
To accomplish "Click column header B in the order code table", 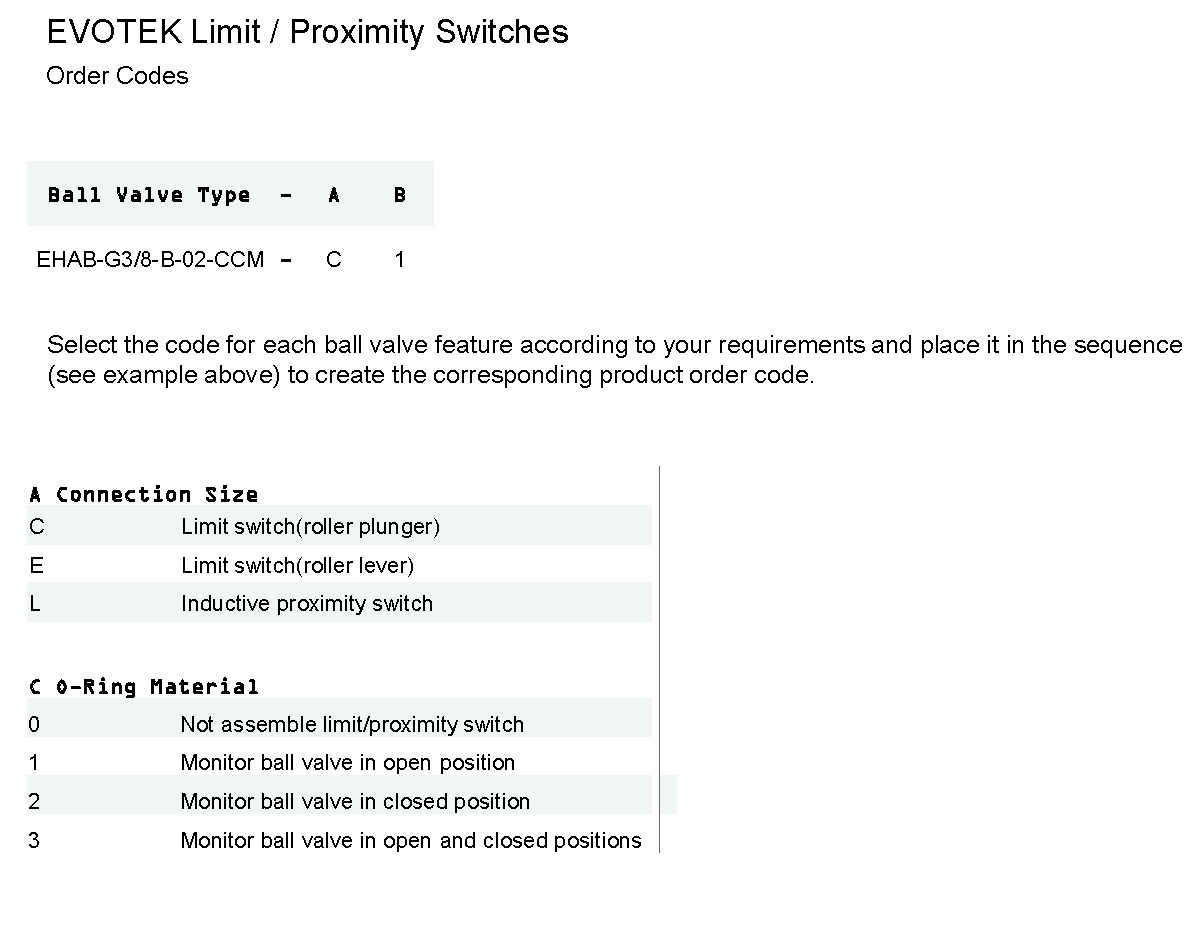I will click(399, 195).
